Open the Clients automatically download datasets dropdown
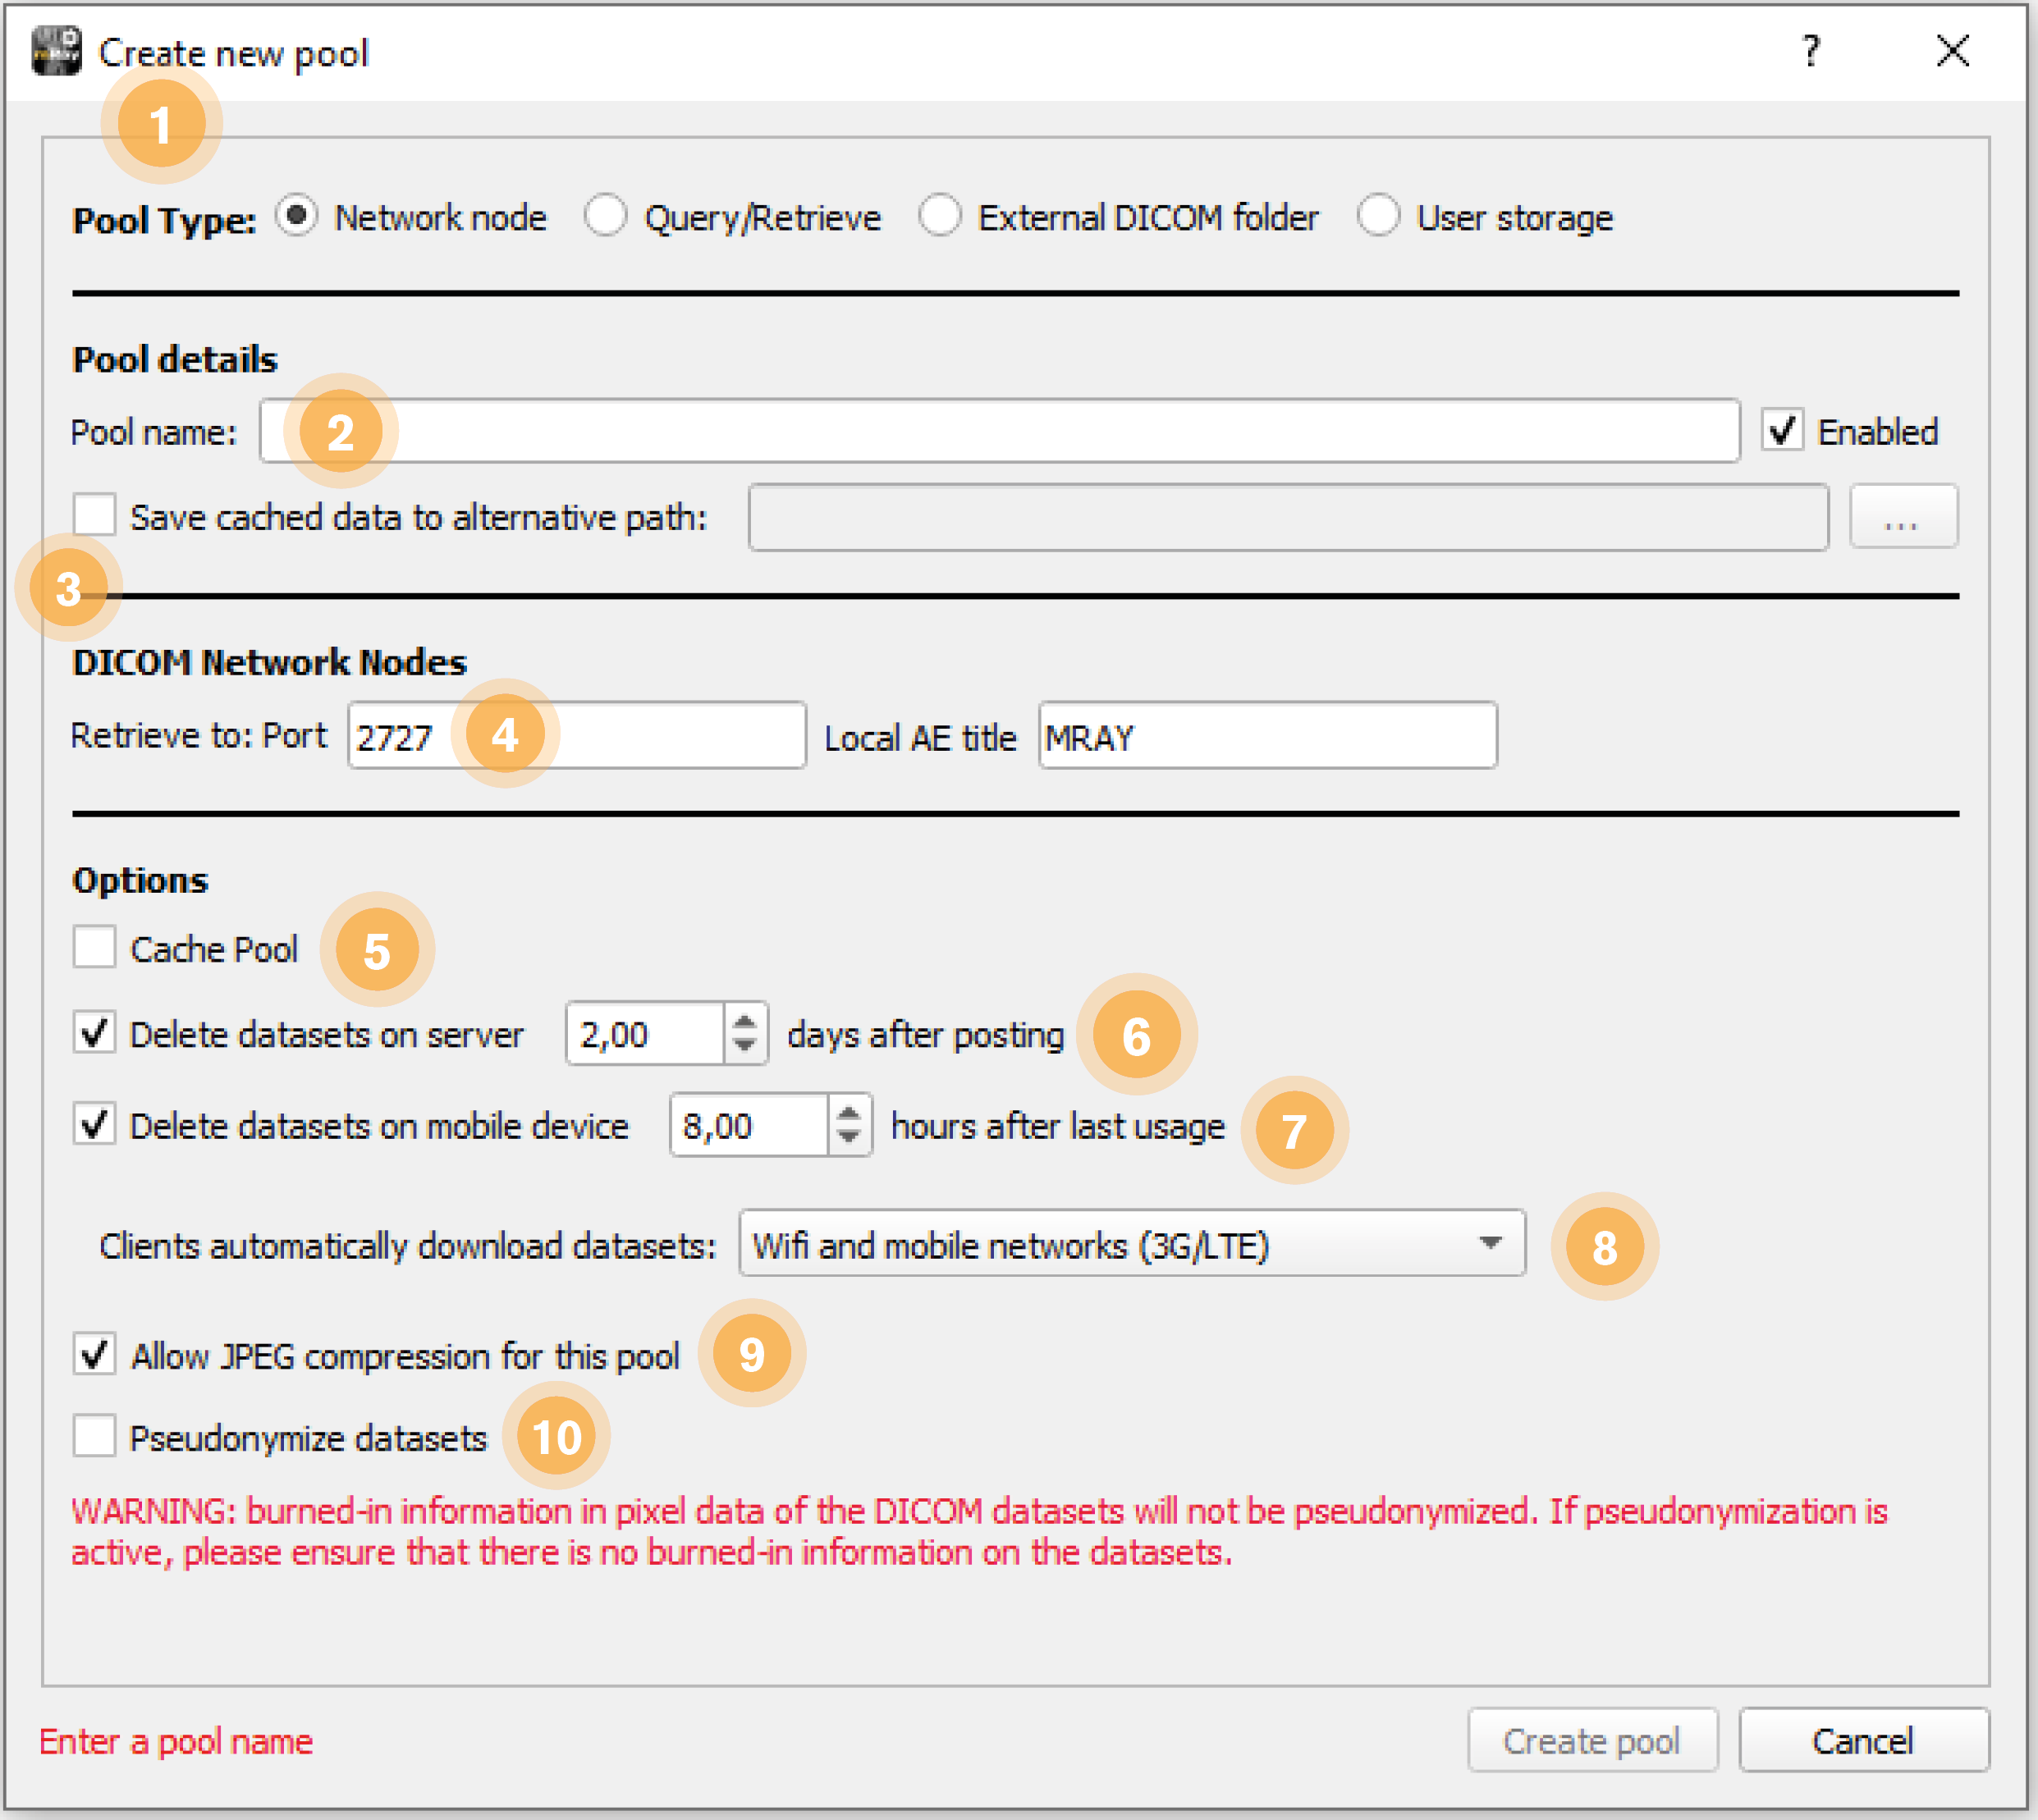Image resolution: width=2038 pixels, height=1820 pixels. [x=1132, y=1243]
